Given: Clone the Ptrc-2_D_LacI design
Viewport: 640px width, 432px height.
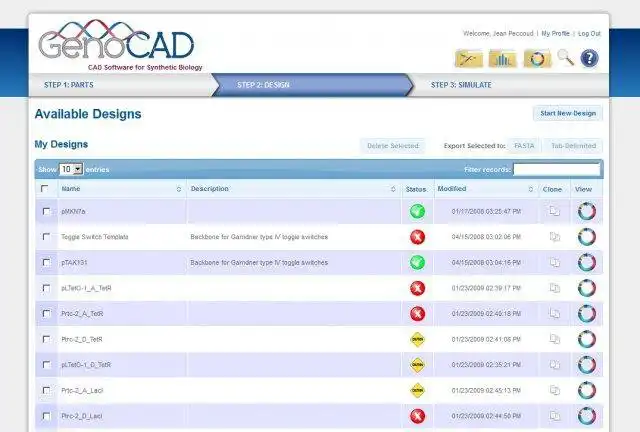Looking at the screenshot, I should pos(554,416).
